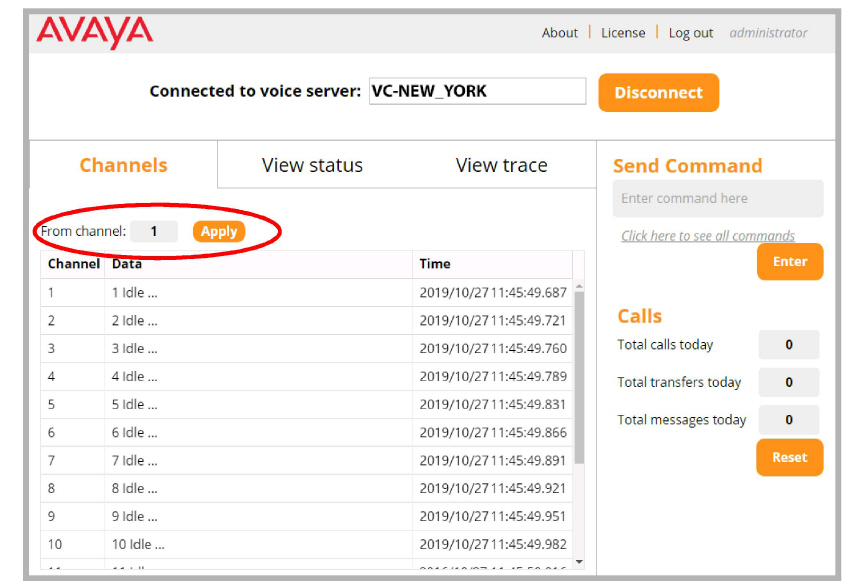
Task: Click the channel list scrollbar thumb
Action: click(579, 377)
